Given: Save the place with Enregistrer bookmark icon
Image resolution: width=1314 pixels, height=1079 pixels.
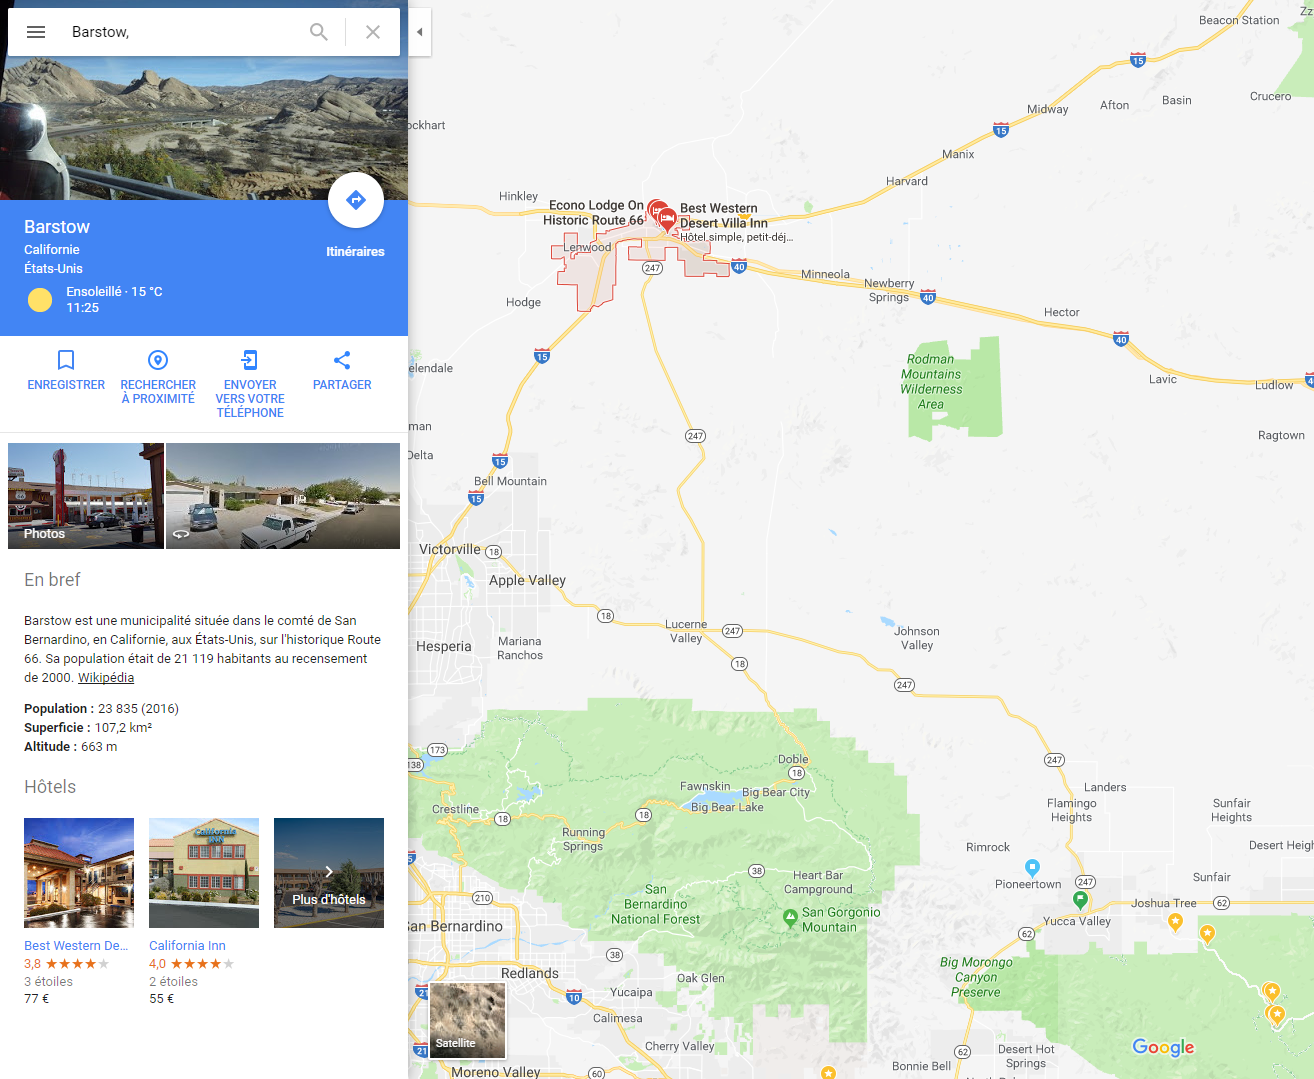Looking at the screenshot, I should [66, 360].
